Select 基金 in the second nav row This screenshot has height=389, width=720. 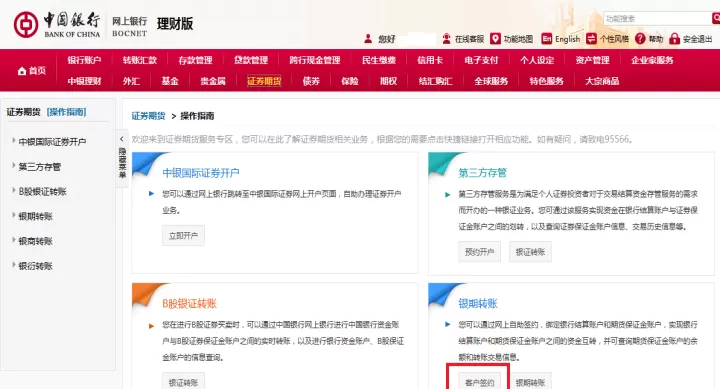tap(170, 81)
